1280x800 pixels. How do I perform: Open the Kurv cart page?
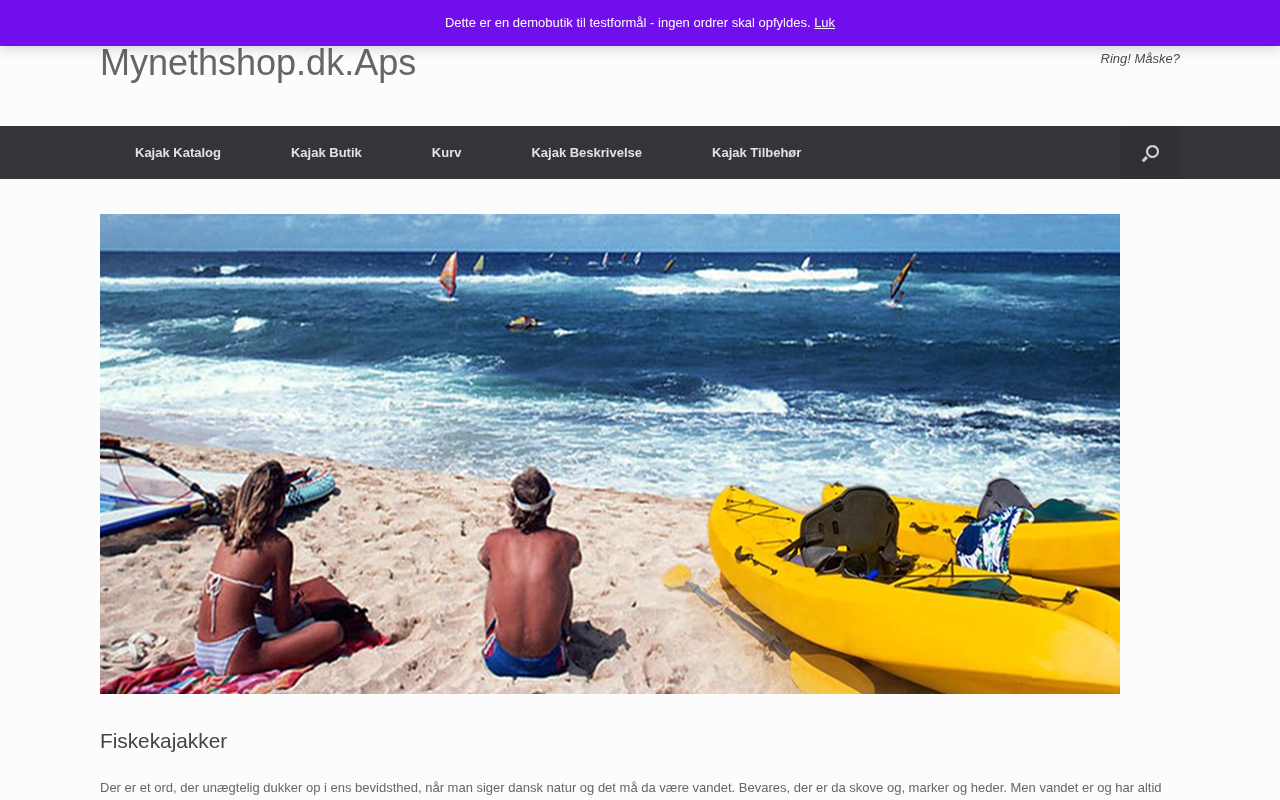click(446, 153)
